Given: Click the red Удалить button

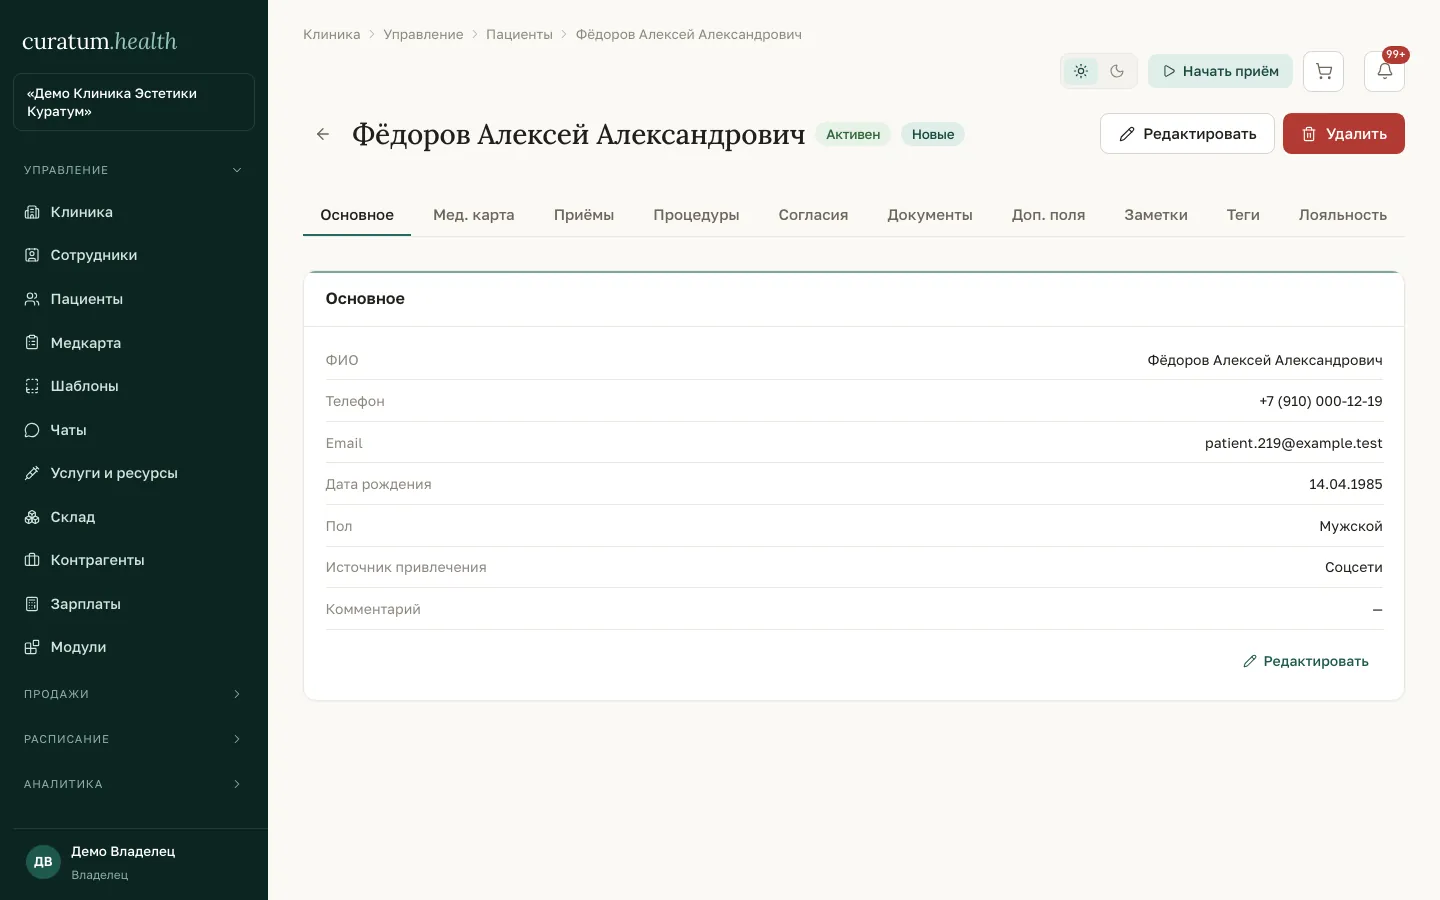Looking at the screenshot, I should point(1344,134).
